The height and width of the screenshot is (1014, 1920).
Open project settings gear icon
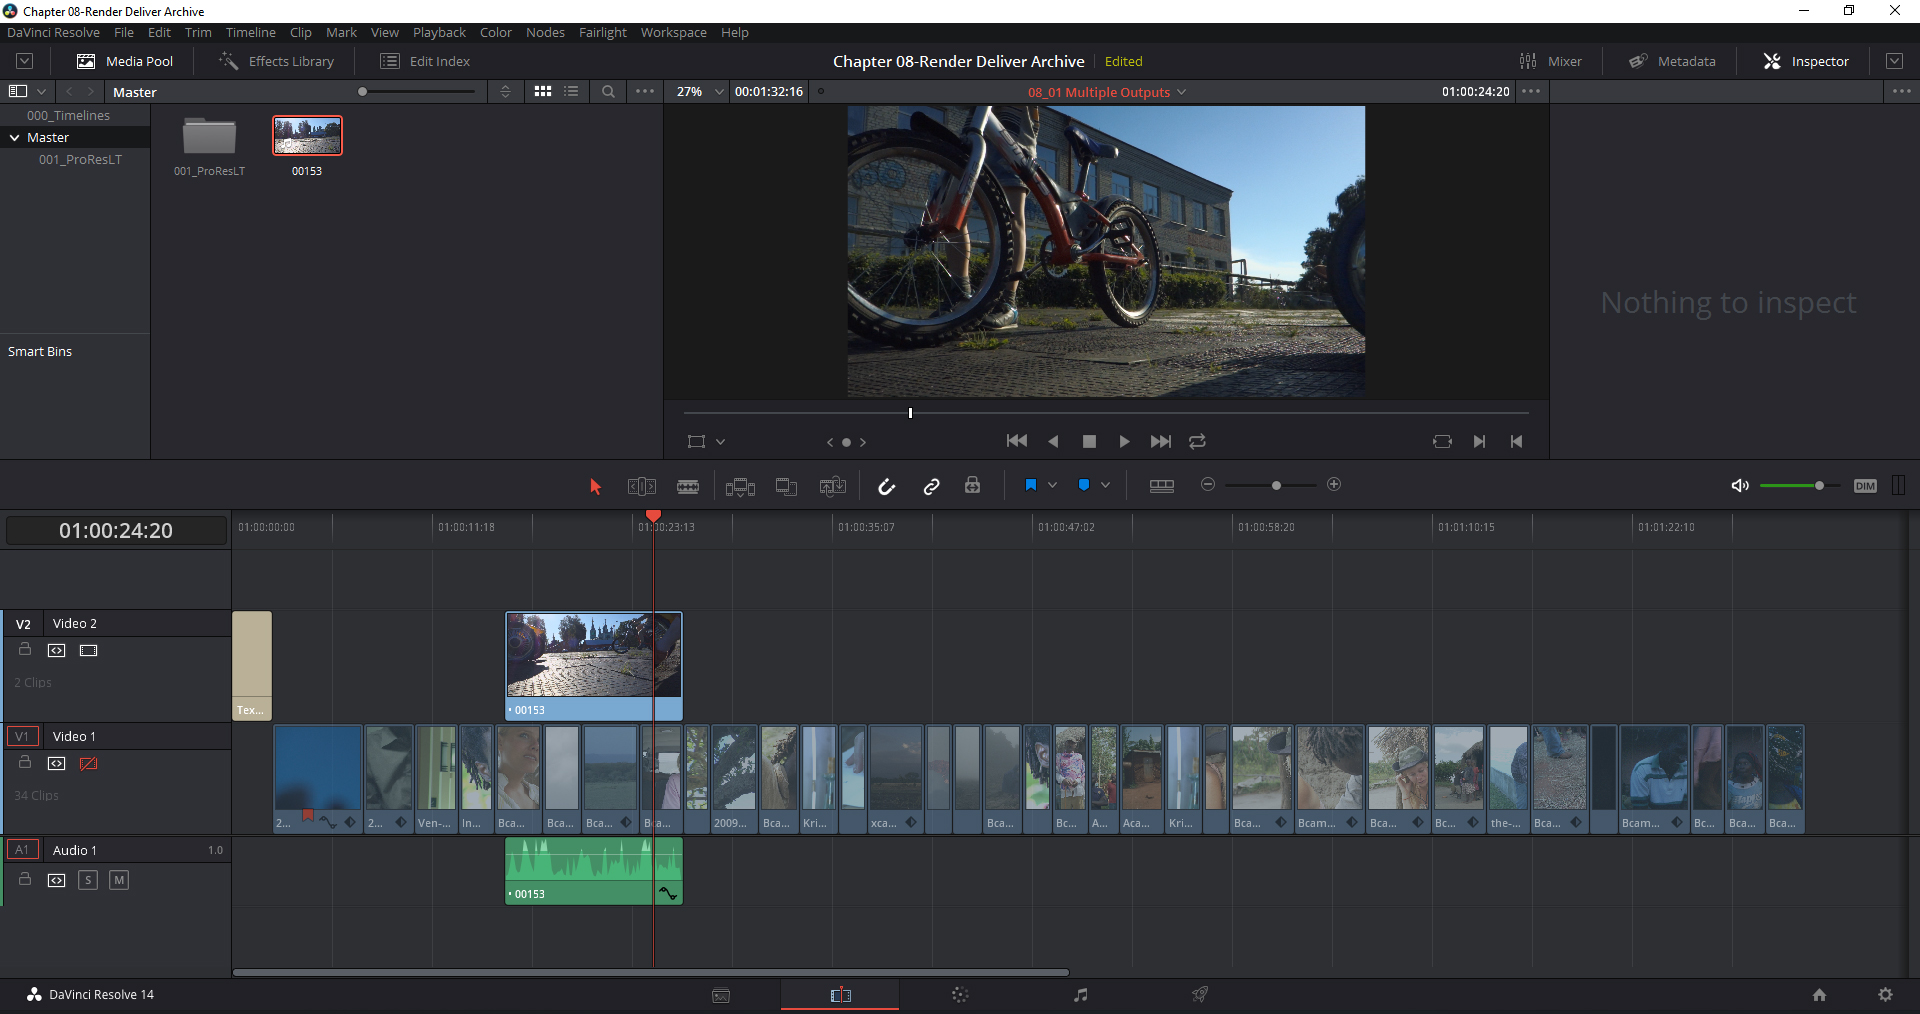tap(1885, 994)
